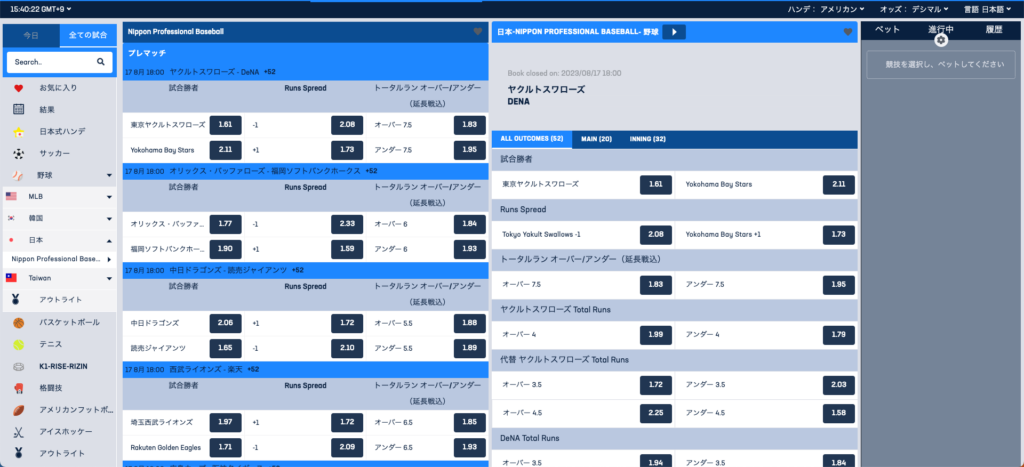Open the Nippon Professional Baseball sidebar link
This screenshot has width=1024, height=467.
tap(55, 258)
